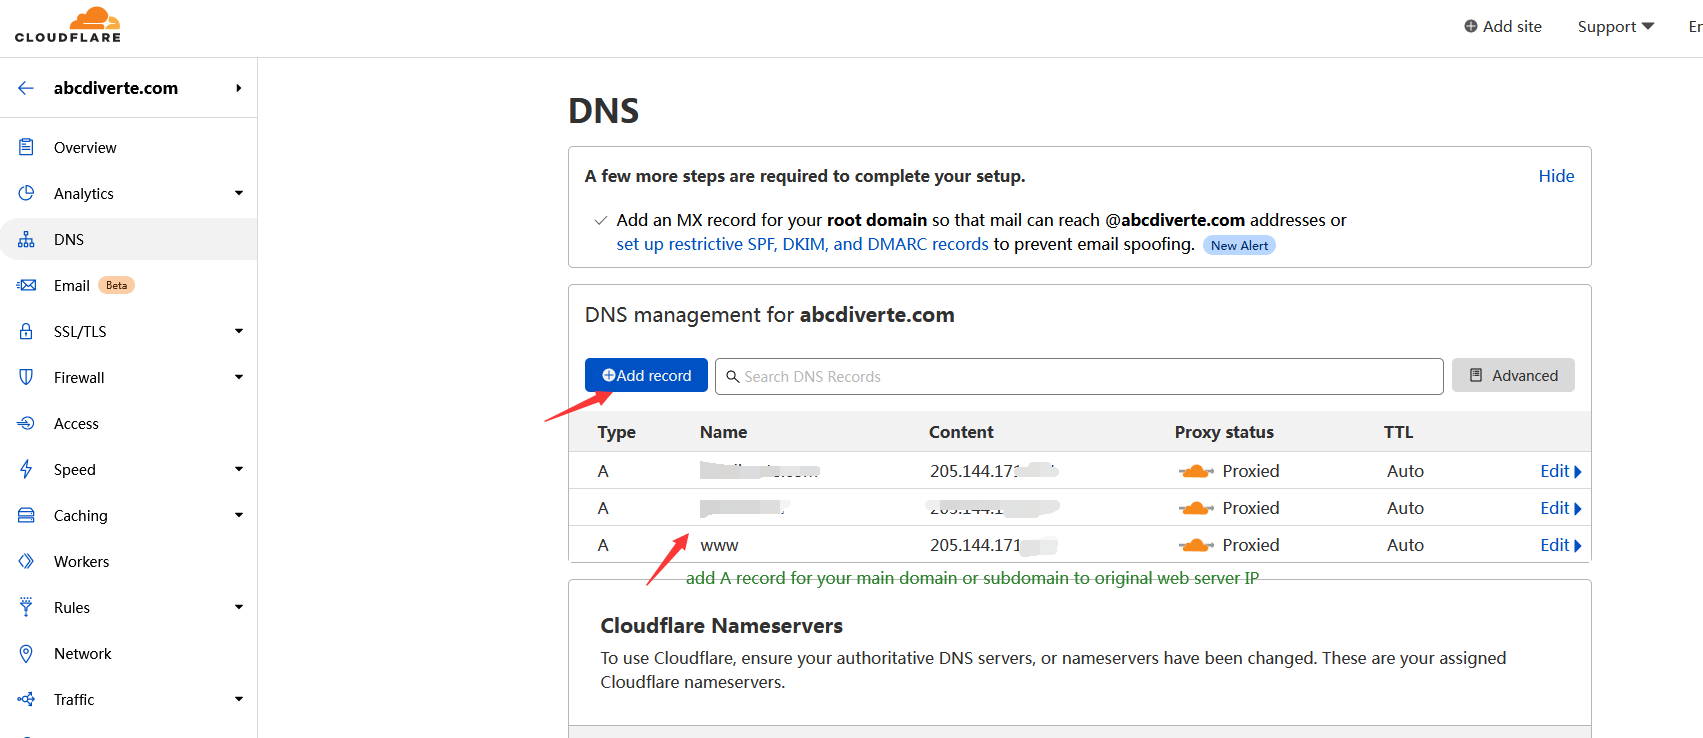Image resolution: width=1703 pixels, height=738 pixels.
Task: Click the back arrow beside abcdiverte.com
Action: 26,88
